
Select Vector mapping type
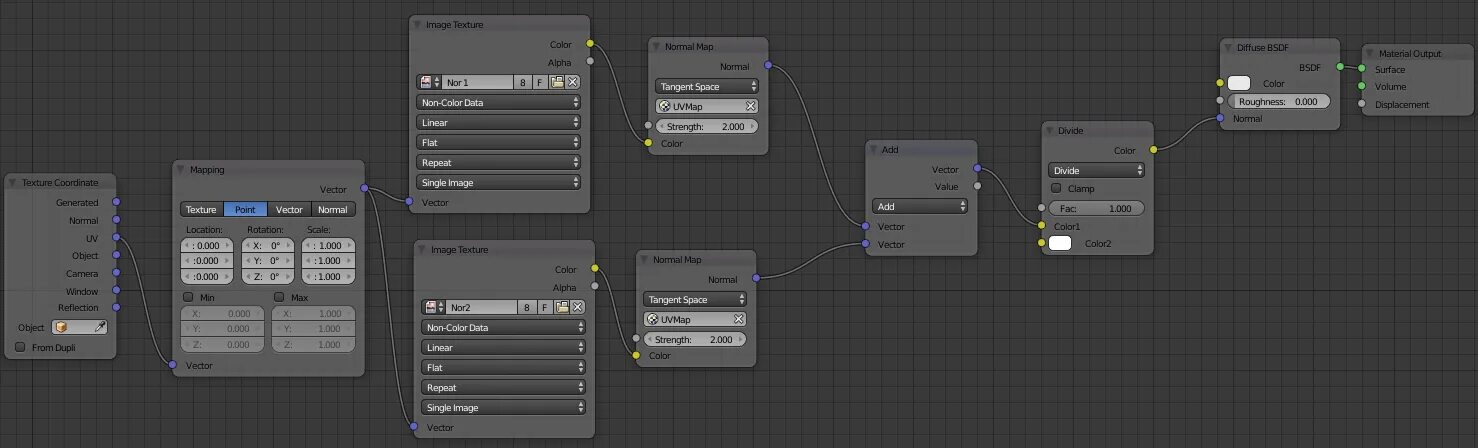(290, 210)
